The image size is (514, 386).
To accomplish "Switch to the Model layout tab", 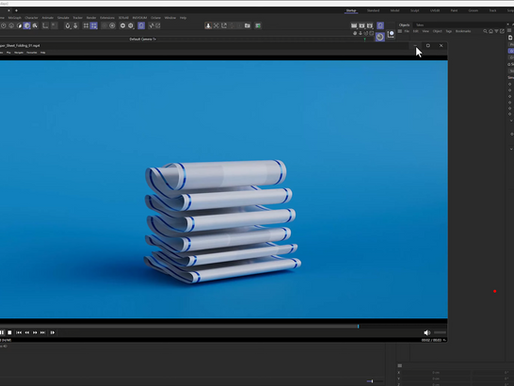I will [395, 11].
